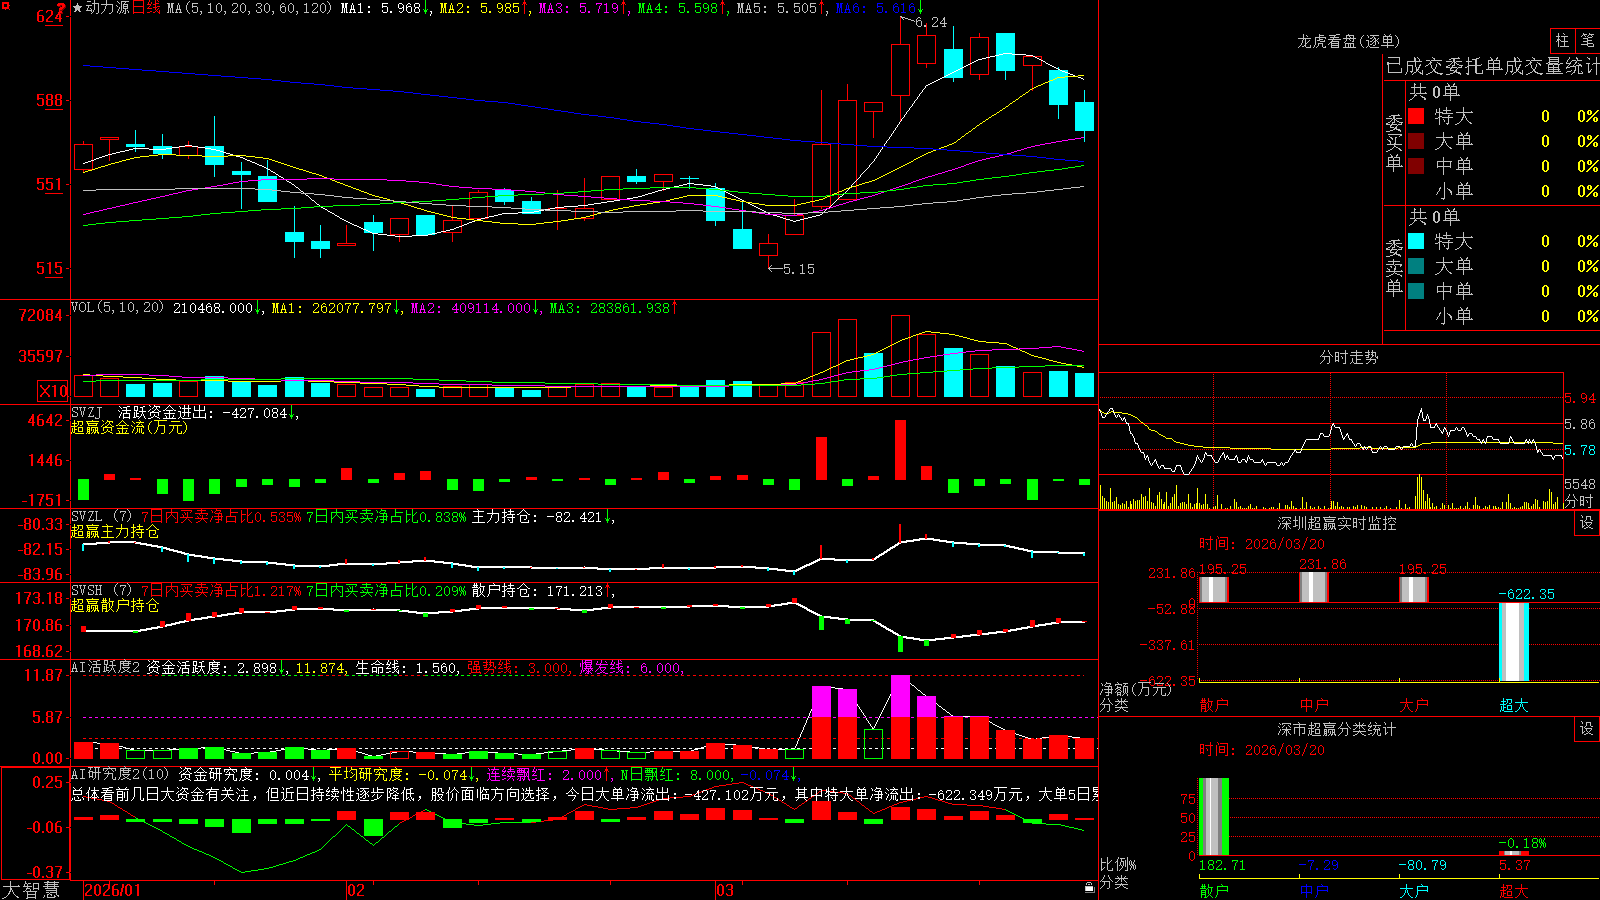Click the 超大 category label in 深圳超赢实时监控
The image size is (1600, 900).
coord(1514,705)
